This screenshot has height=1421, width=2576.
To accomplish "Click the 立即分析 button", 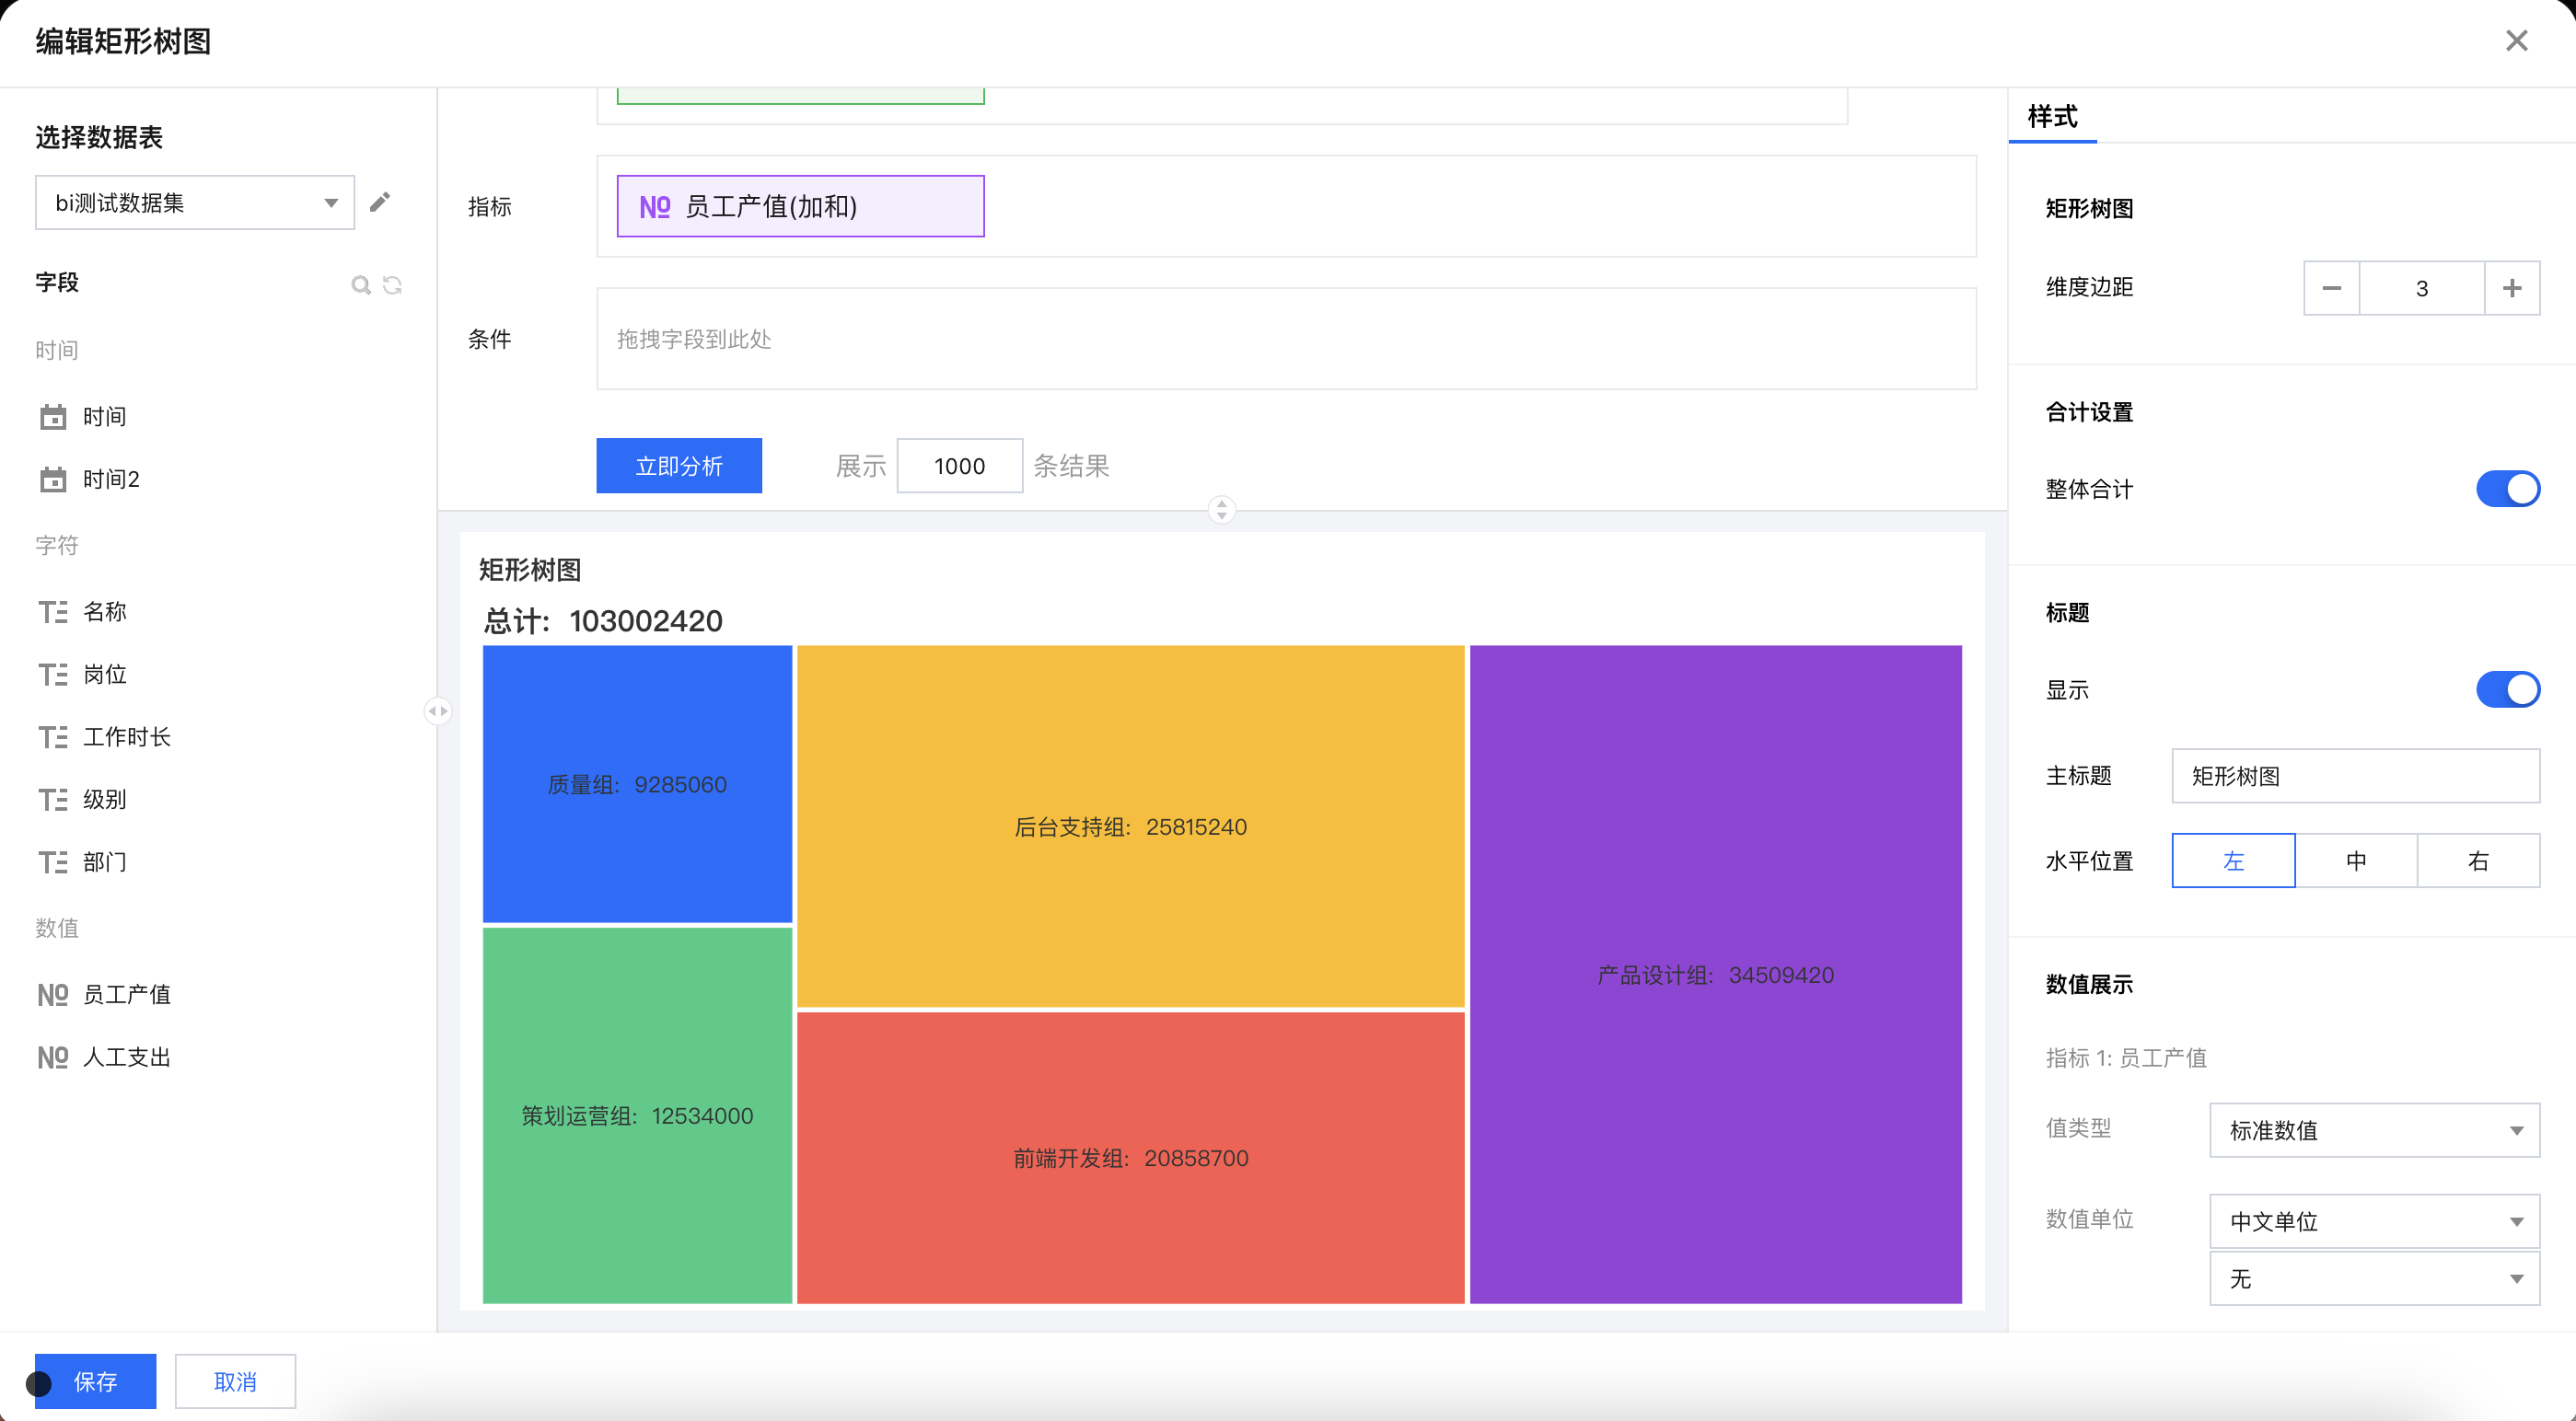I will pos(679,466).
